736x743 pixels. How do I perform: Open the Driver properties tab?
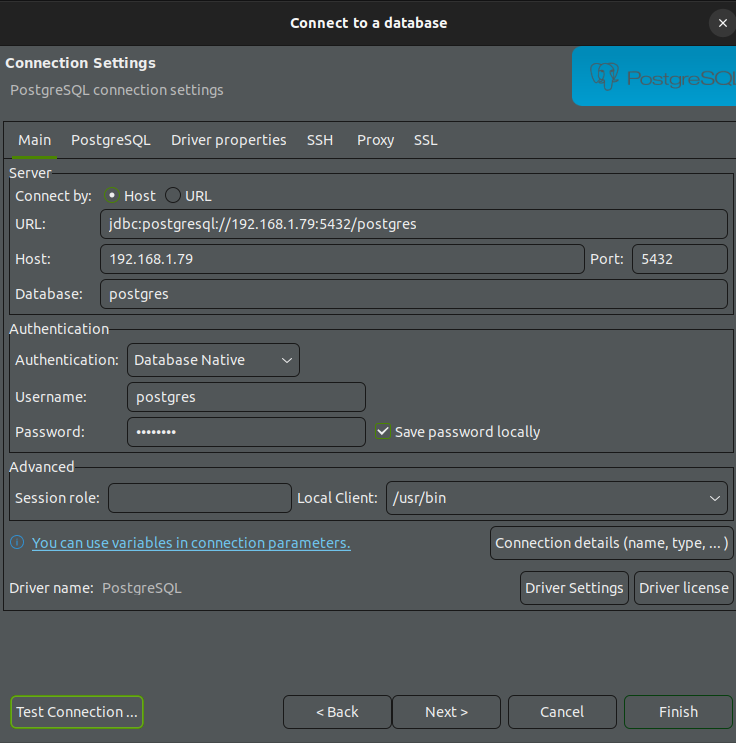228,140
